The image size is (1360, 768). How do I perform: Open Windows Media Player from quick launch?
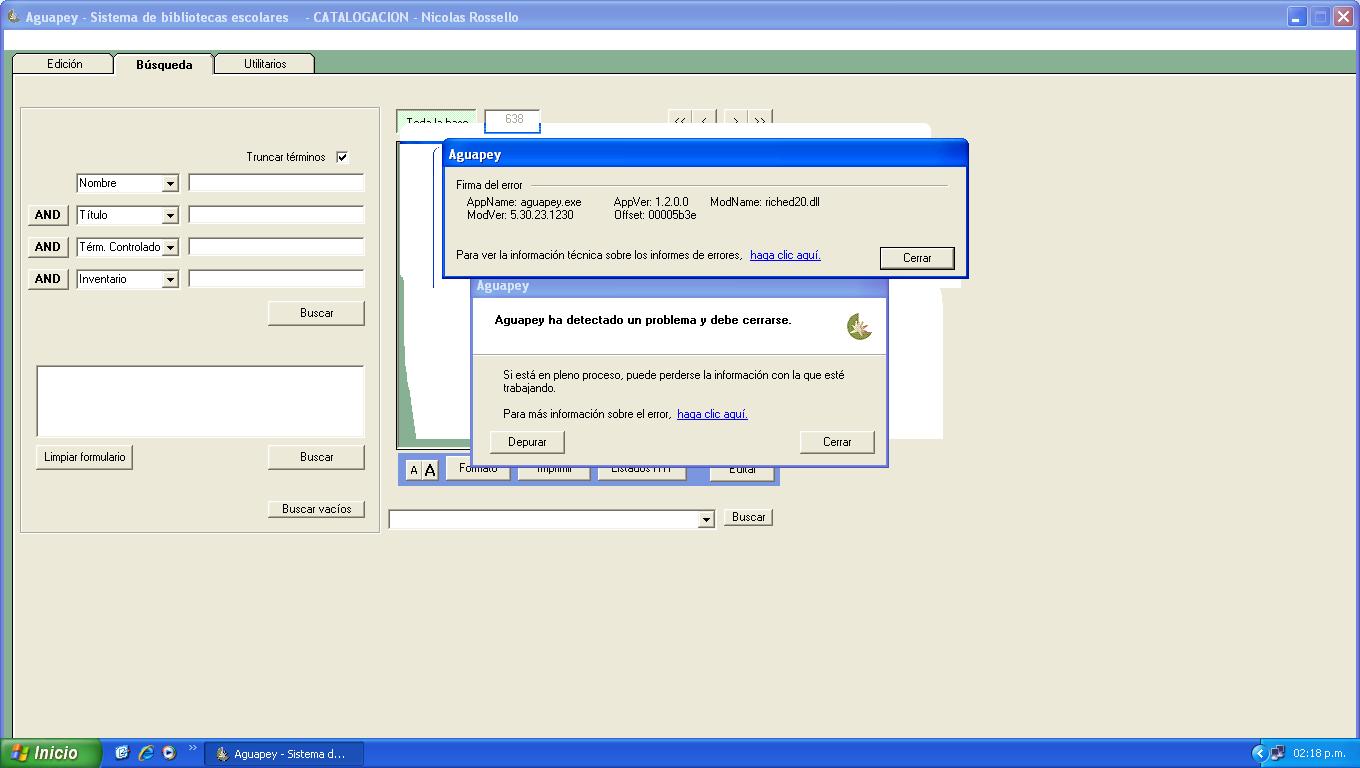[169, 753]
